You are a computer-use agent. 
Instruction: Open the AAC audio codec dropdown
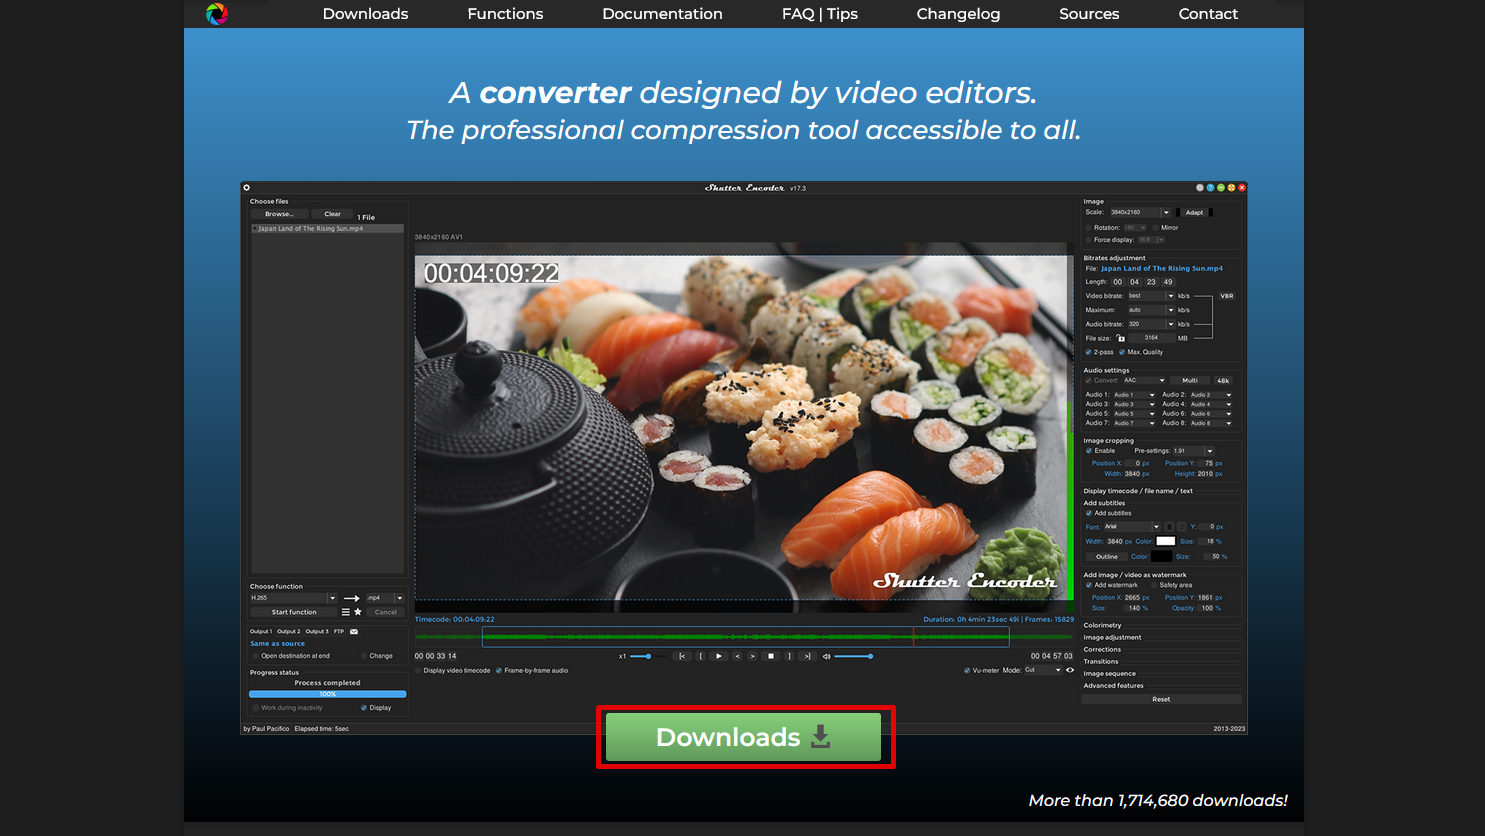(x=1144, y=381)
